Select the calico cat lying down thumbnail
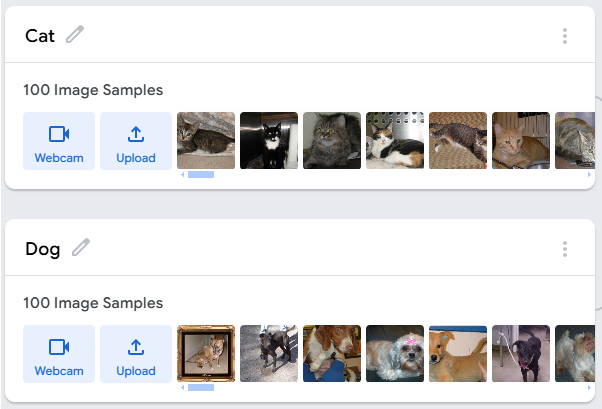Screen dimensions: 602x409 (395, 141)
